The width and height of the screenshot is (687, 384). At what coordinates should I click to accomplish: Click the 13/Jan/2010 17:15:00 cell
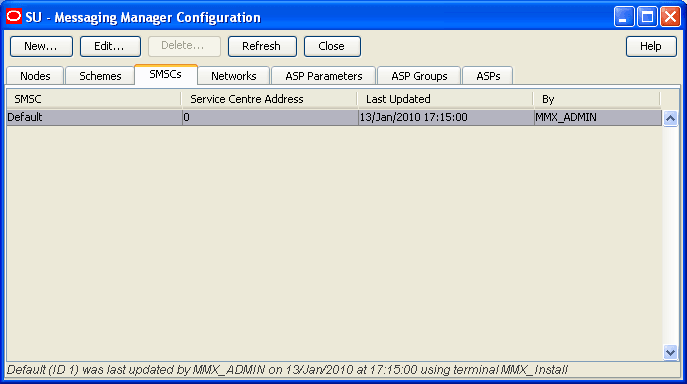click(446, 117)
